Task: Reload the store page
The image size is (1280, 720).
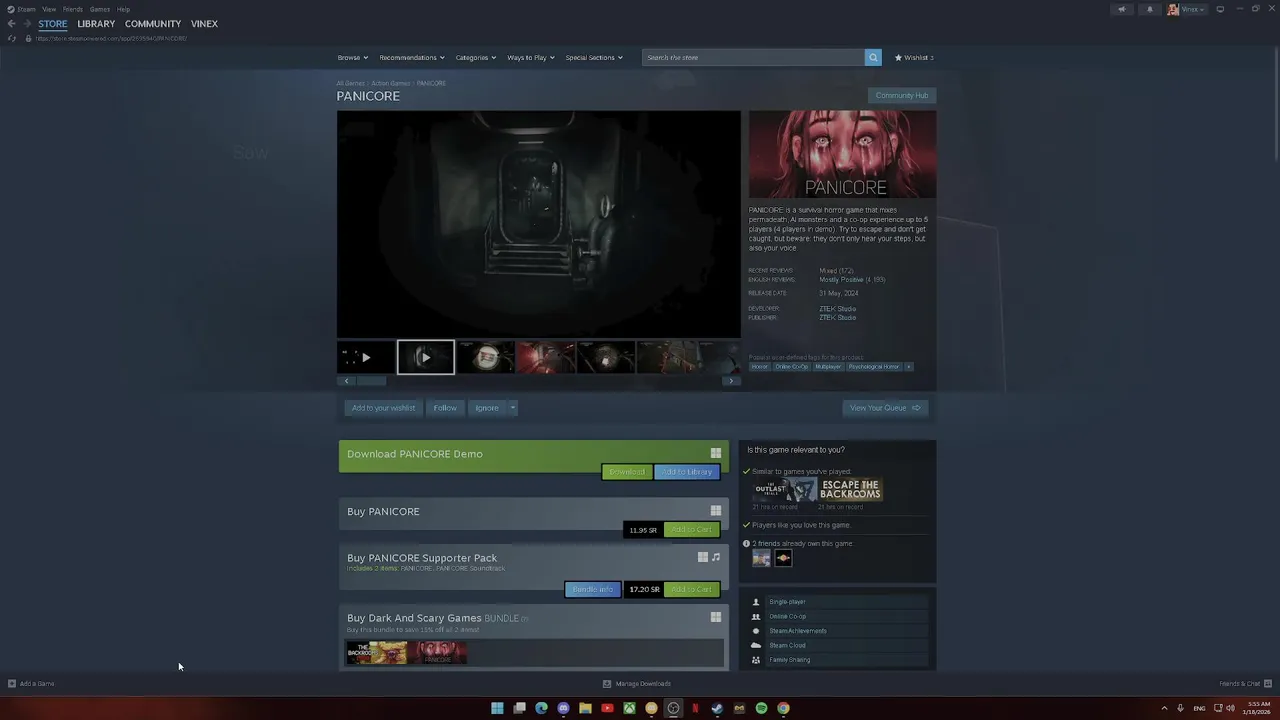Action: click(x=11, y=38)
